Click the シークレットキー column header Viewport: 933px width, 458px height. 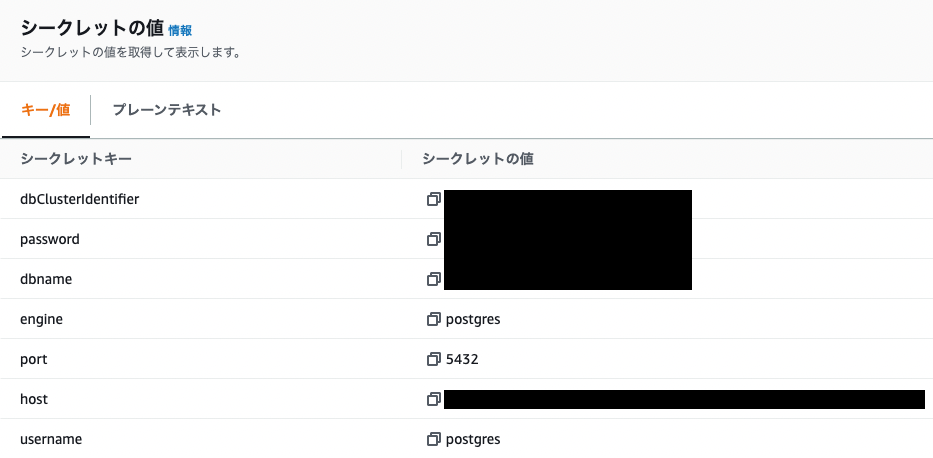pos(76,159)
